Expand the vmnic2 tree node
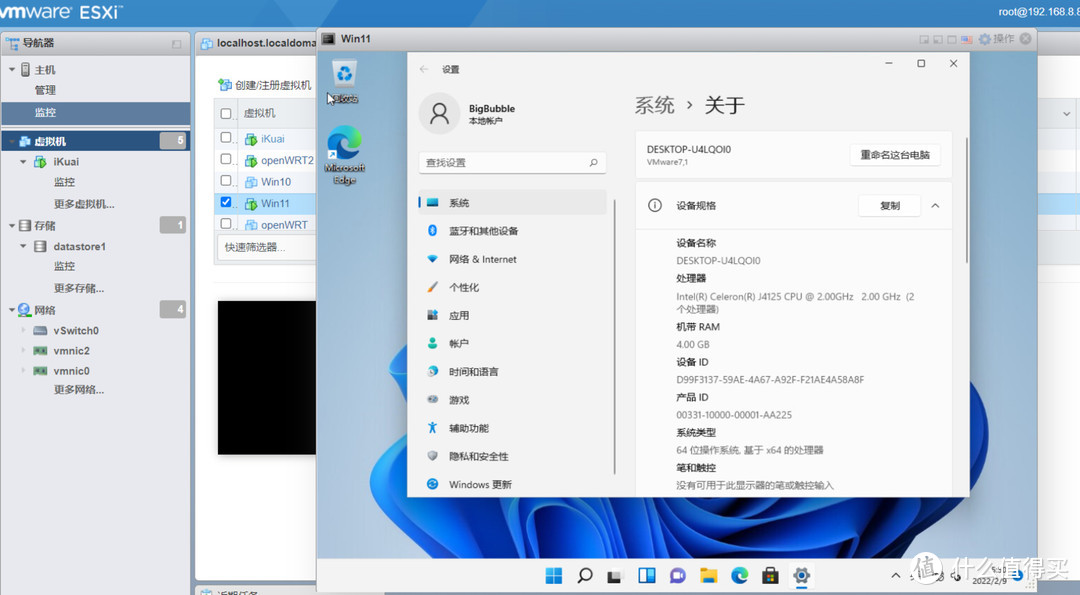This screenshot has width=1080, height=595. click(23, 350)
